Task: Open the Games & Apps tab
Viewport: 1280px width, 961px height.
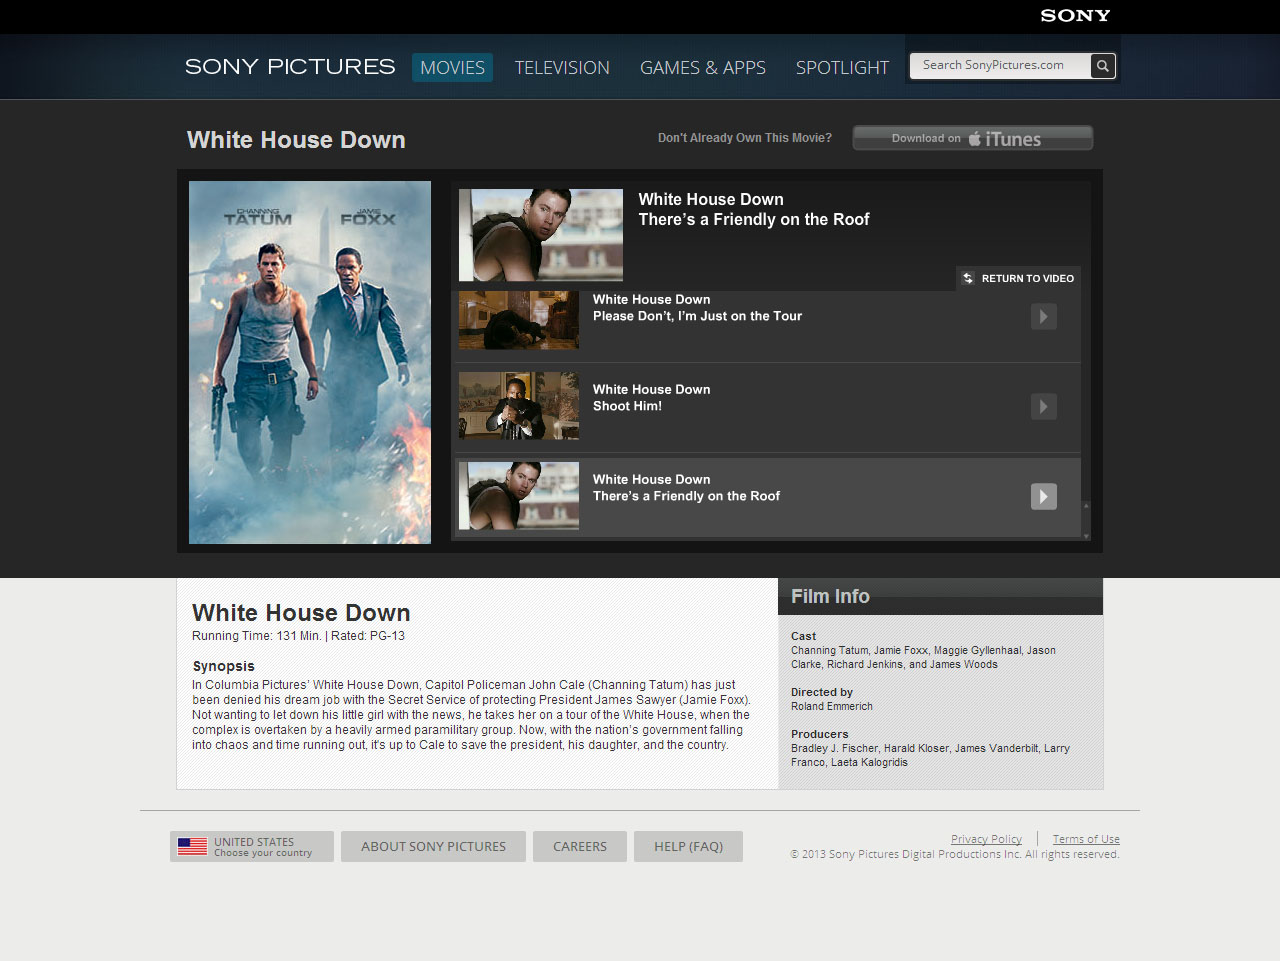Action: tap(703, 67)
